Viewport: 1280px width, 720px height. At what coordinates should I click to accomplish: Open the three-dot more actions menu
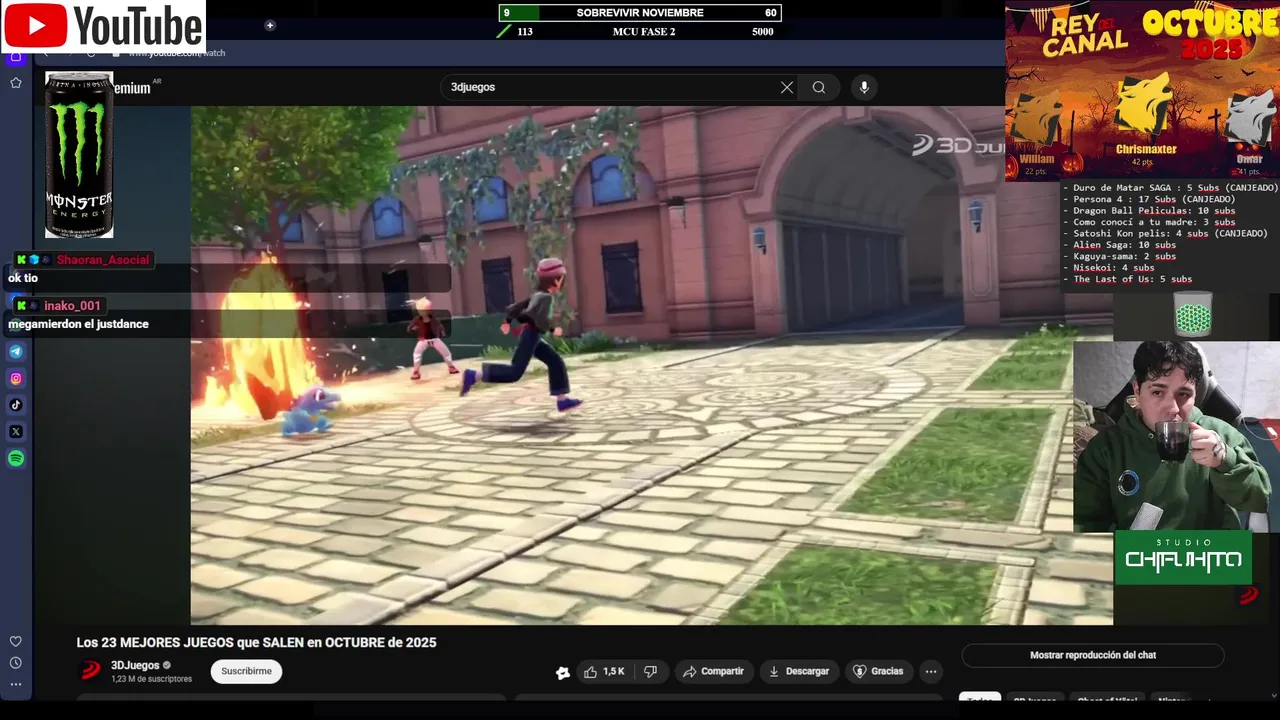931,672
